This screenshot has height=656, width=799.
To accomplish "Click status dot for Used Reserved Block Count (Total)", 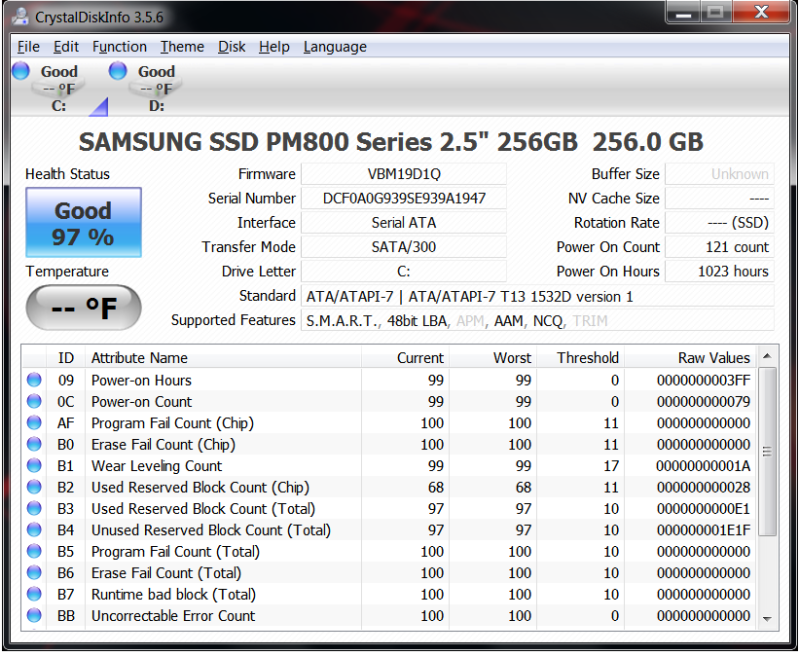I will [x=34, y=509].
